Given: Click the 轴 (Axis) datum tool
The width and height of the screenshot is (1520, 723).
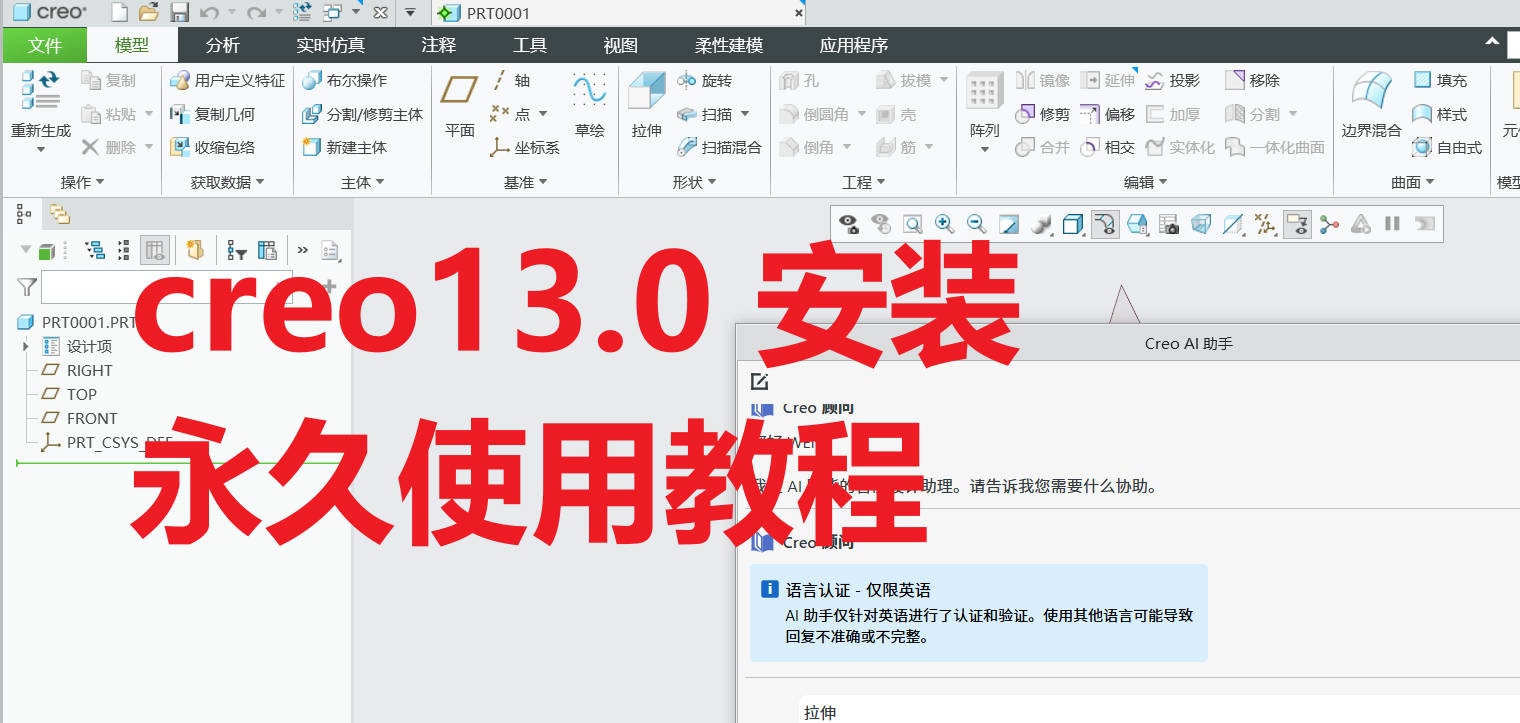Looking at the screenshot, I should click(x=511, y=80).
